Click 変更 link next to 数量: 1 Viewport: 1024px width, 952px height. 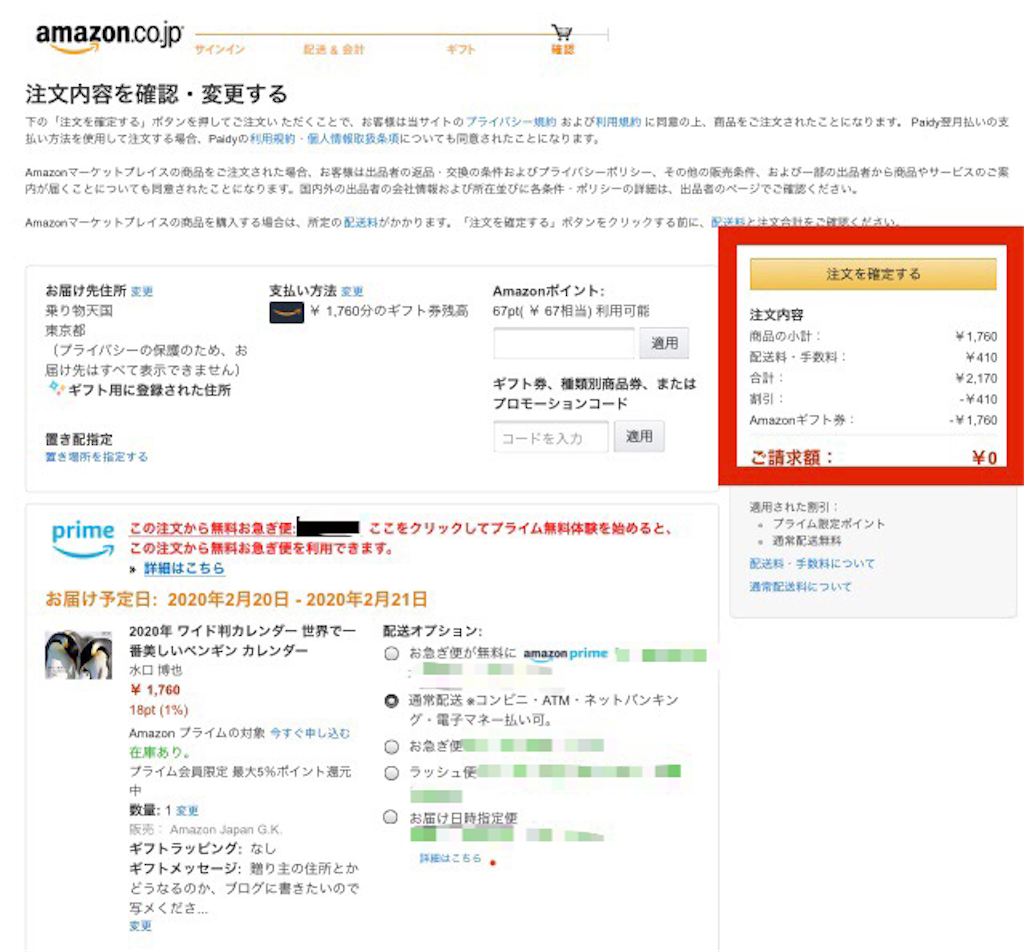tap(187, 811)
